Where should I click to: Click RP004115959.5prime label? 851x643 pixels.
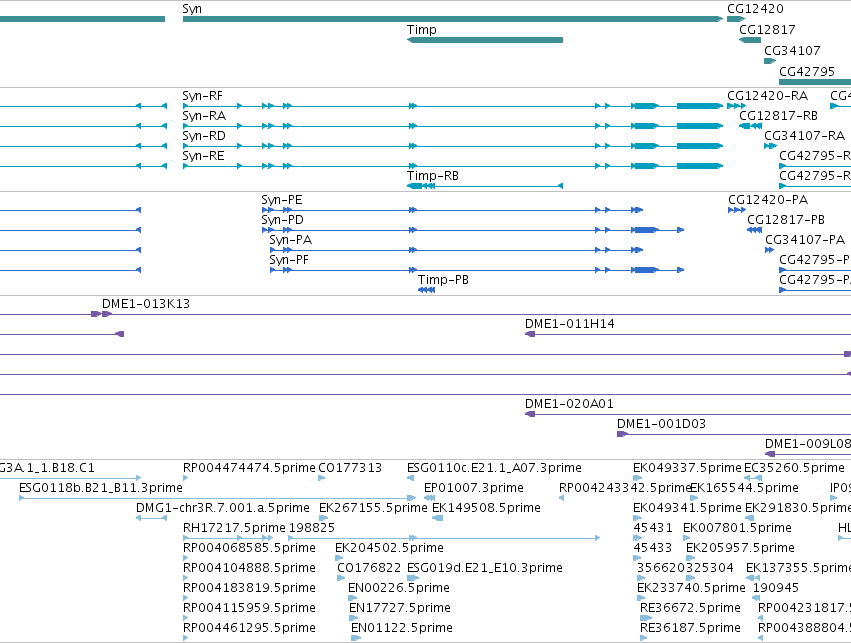tap(249, 608)
